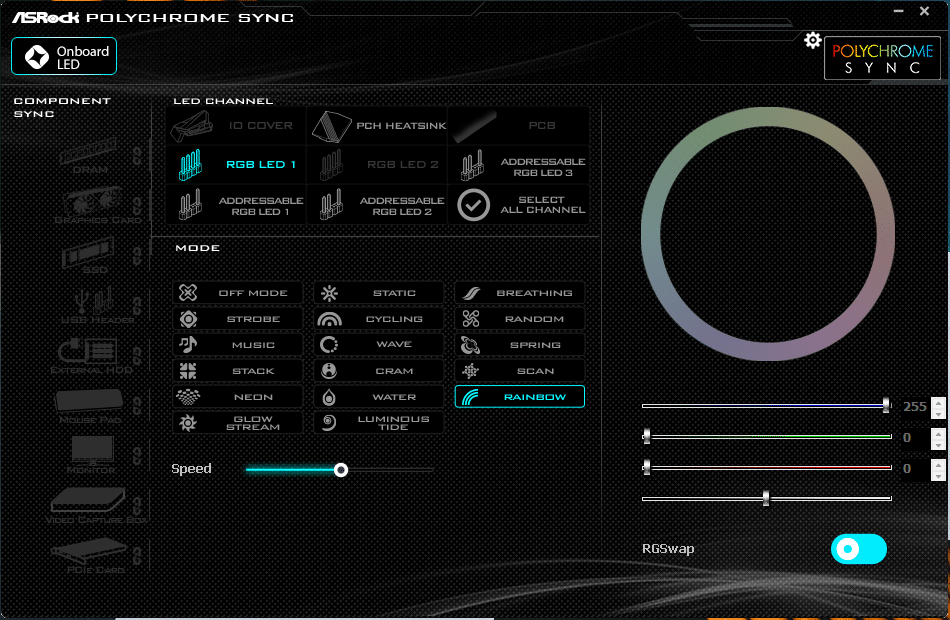Click the Mouse Pad component icon

pos(89,401)
